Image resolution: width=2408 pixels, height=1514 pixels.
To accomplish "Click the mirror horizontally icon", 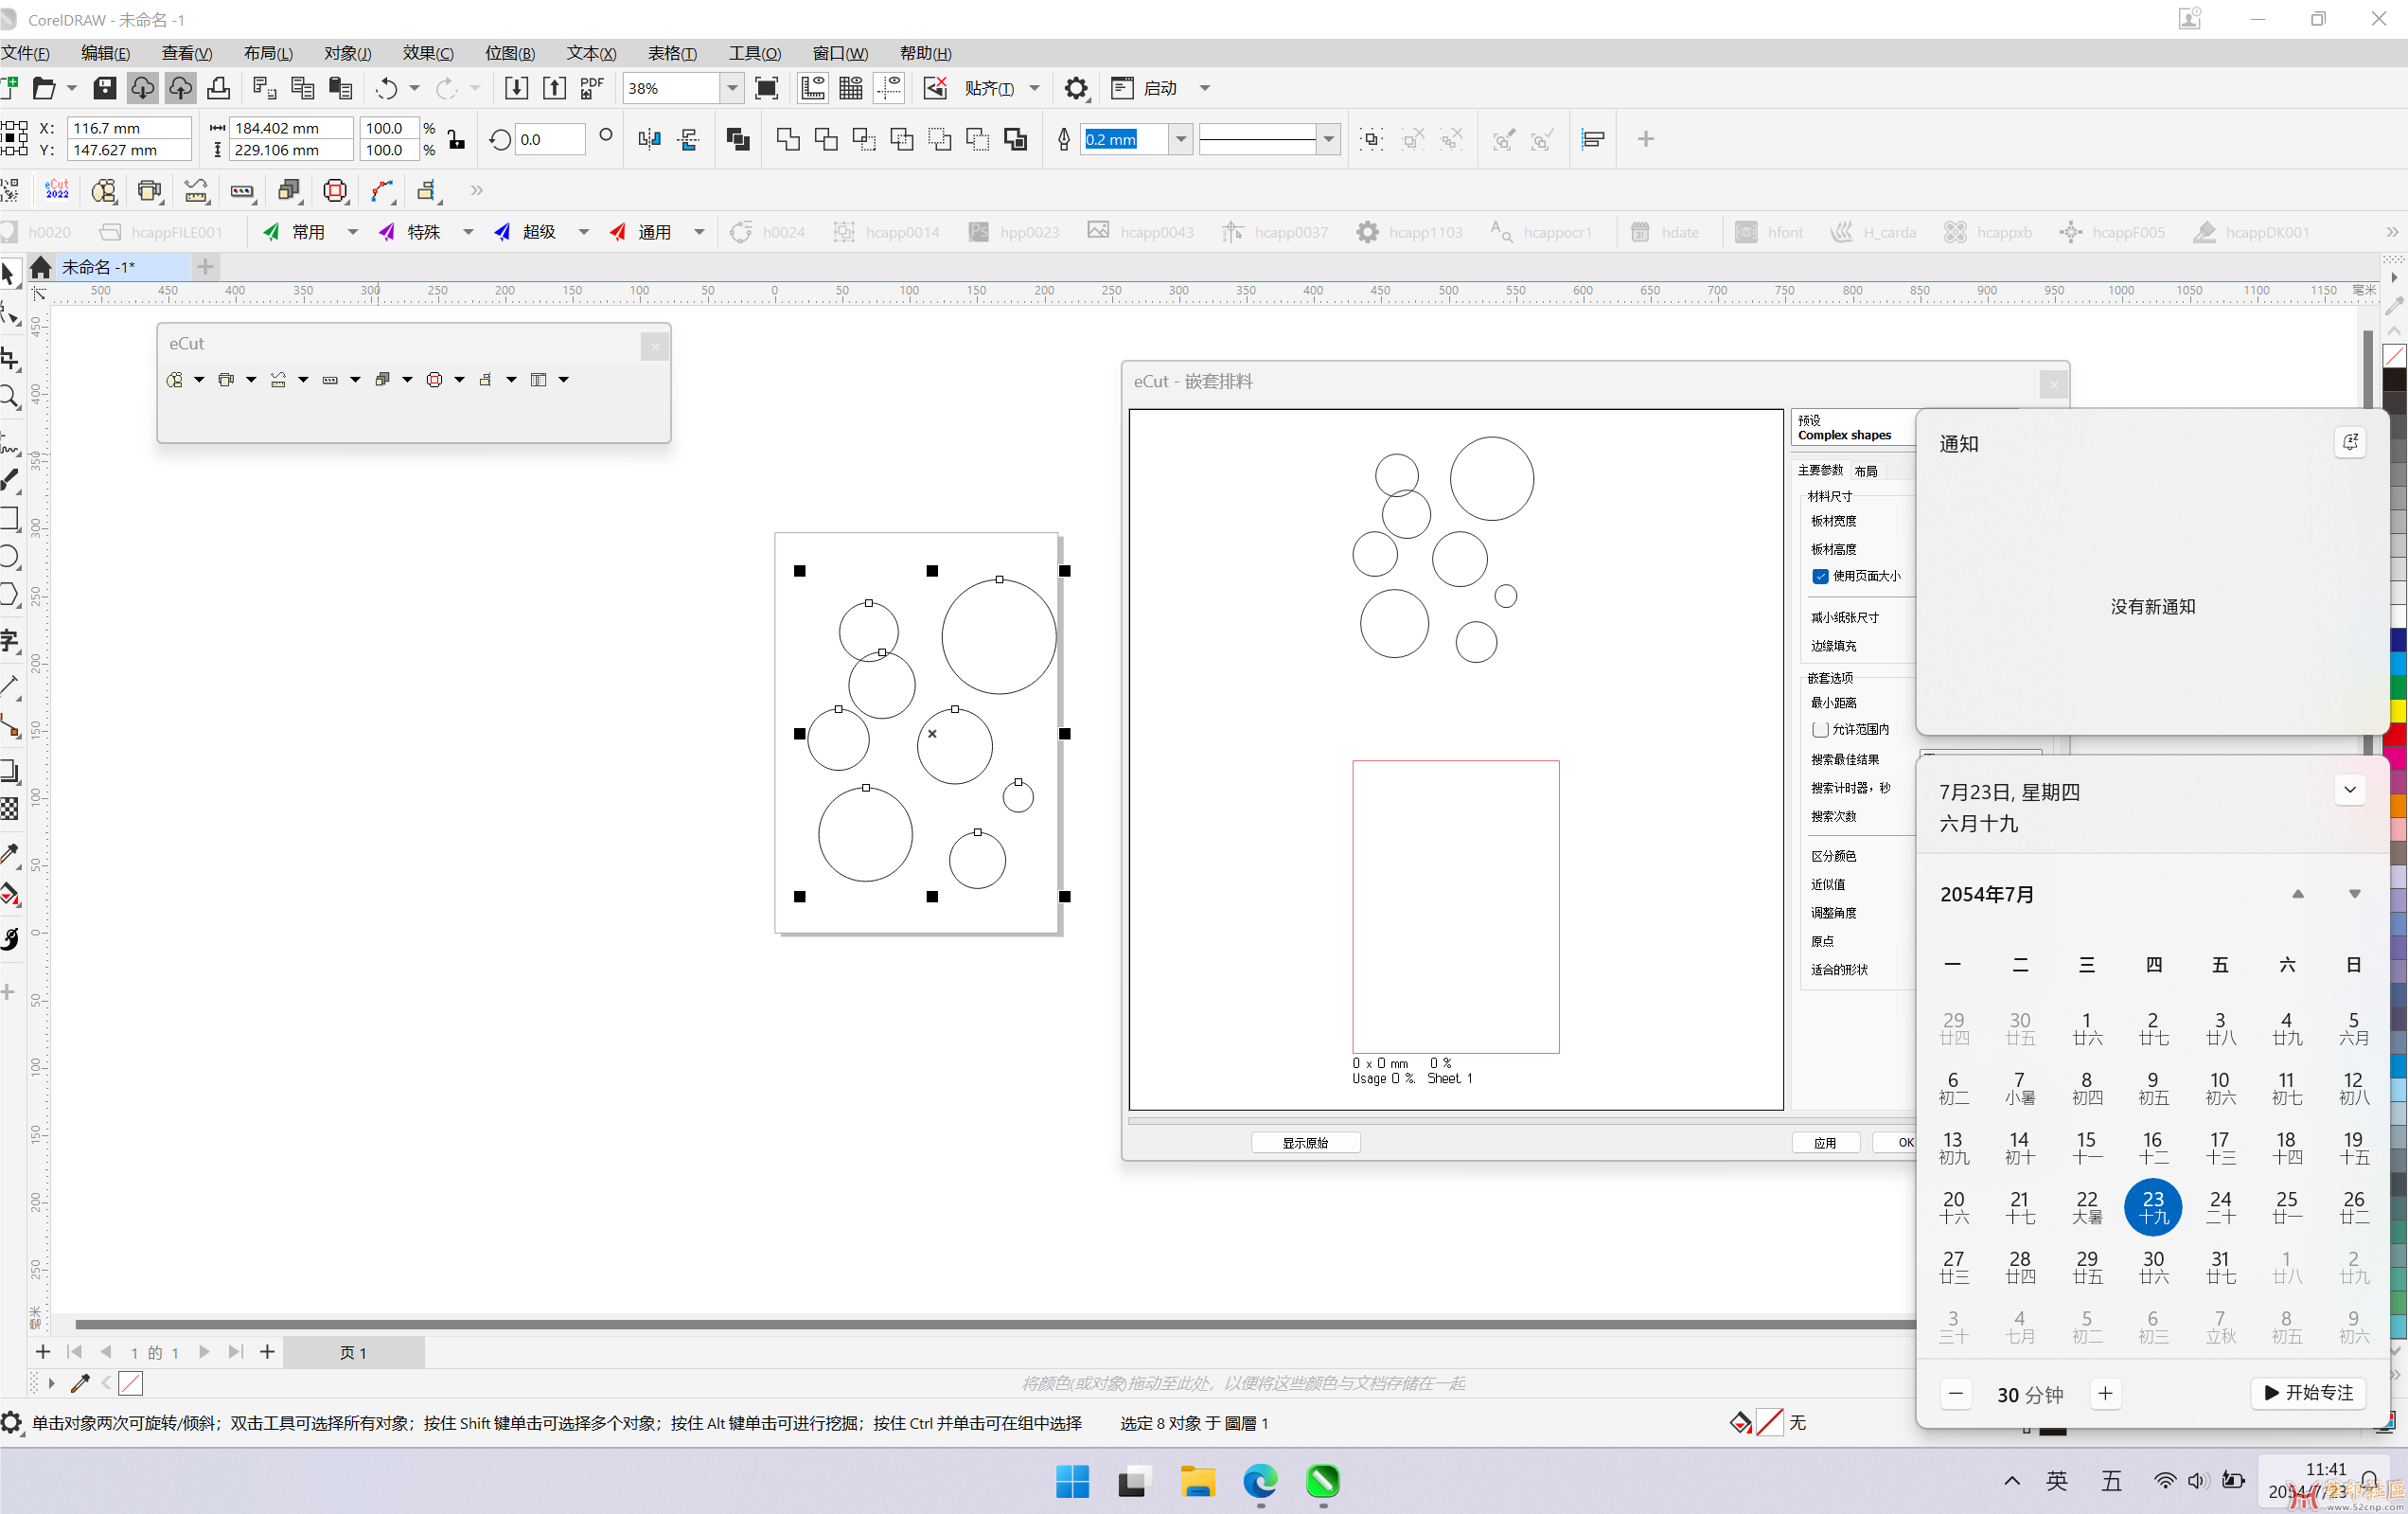I will coord(649,139).
